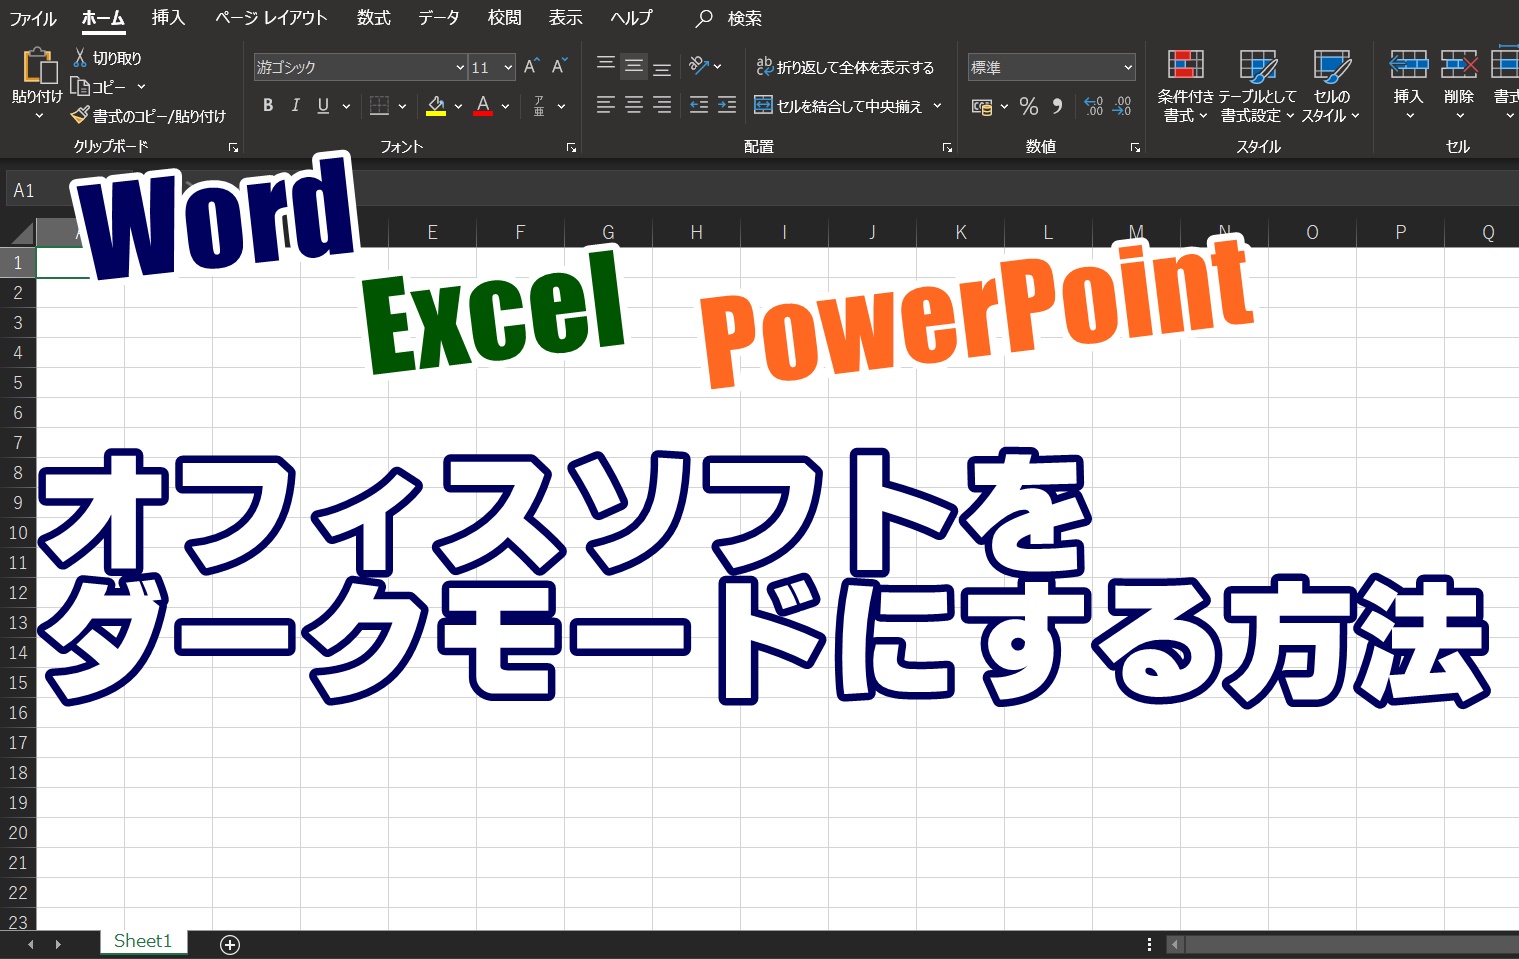Viewport: 1519px width, 959px height.
Task: Click the Select All corner triangle
Action: 22,234
